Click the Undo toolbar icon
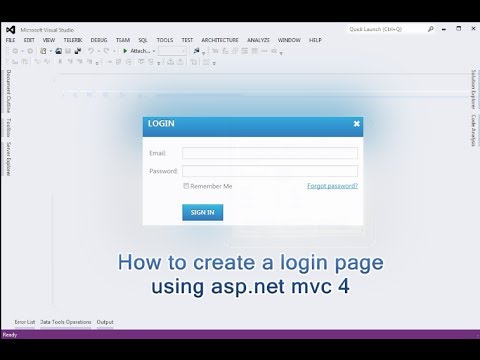The image size is (480, 360). [x=91, y=51]
